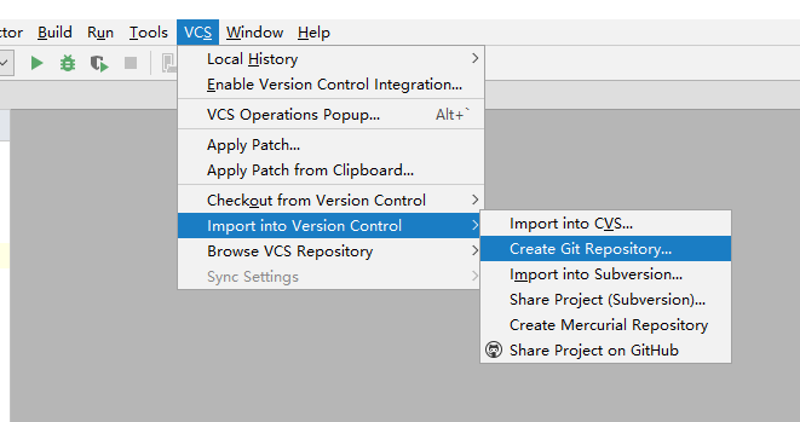
Task: Click the Run with Coverage shield icon
Action: coord(99,63)
